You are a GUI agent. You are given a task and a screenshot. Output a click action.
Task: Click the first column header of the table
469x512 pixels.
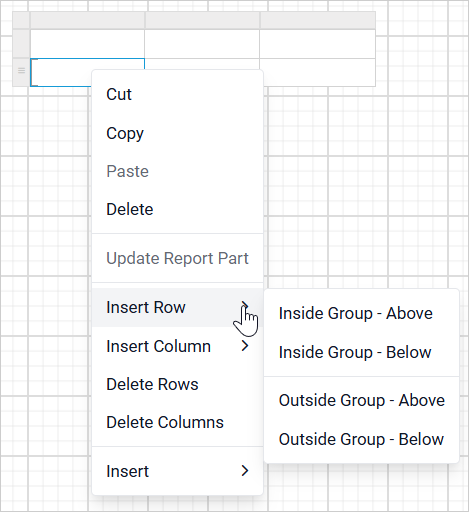87,20
